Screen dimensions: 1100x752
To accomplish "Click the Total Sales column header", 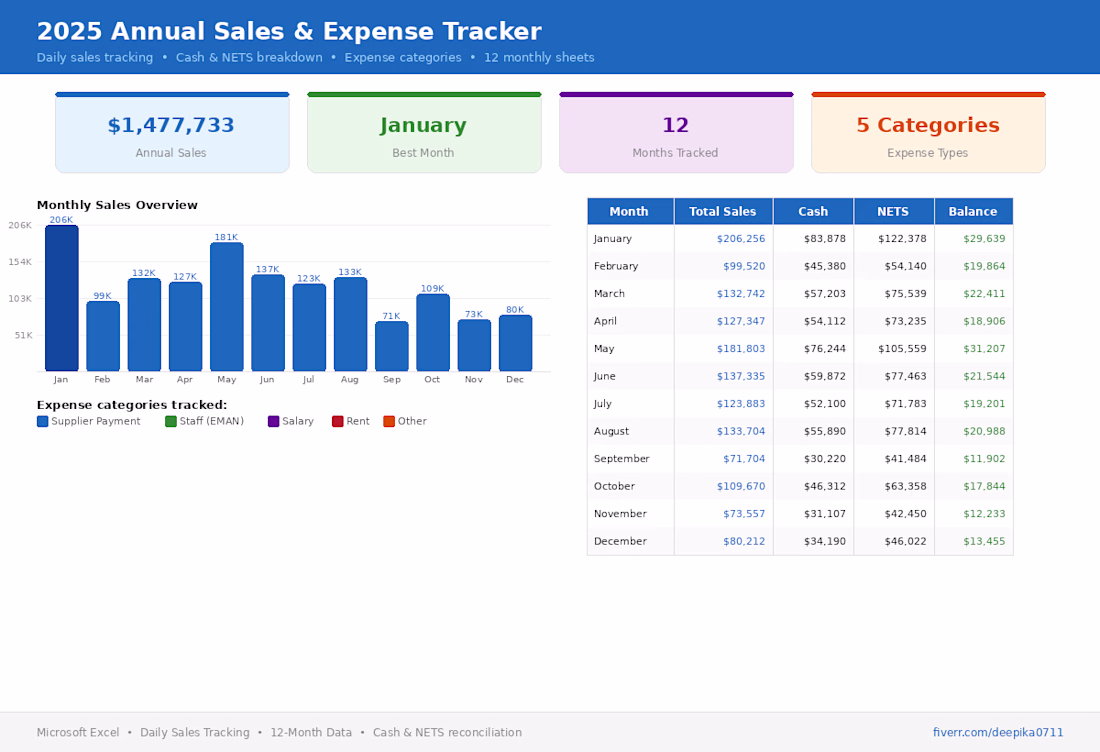I will pos(723,211).
